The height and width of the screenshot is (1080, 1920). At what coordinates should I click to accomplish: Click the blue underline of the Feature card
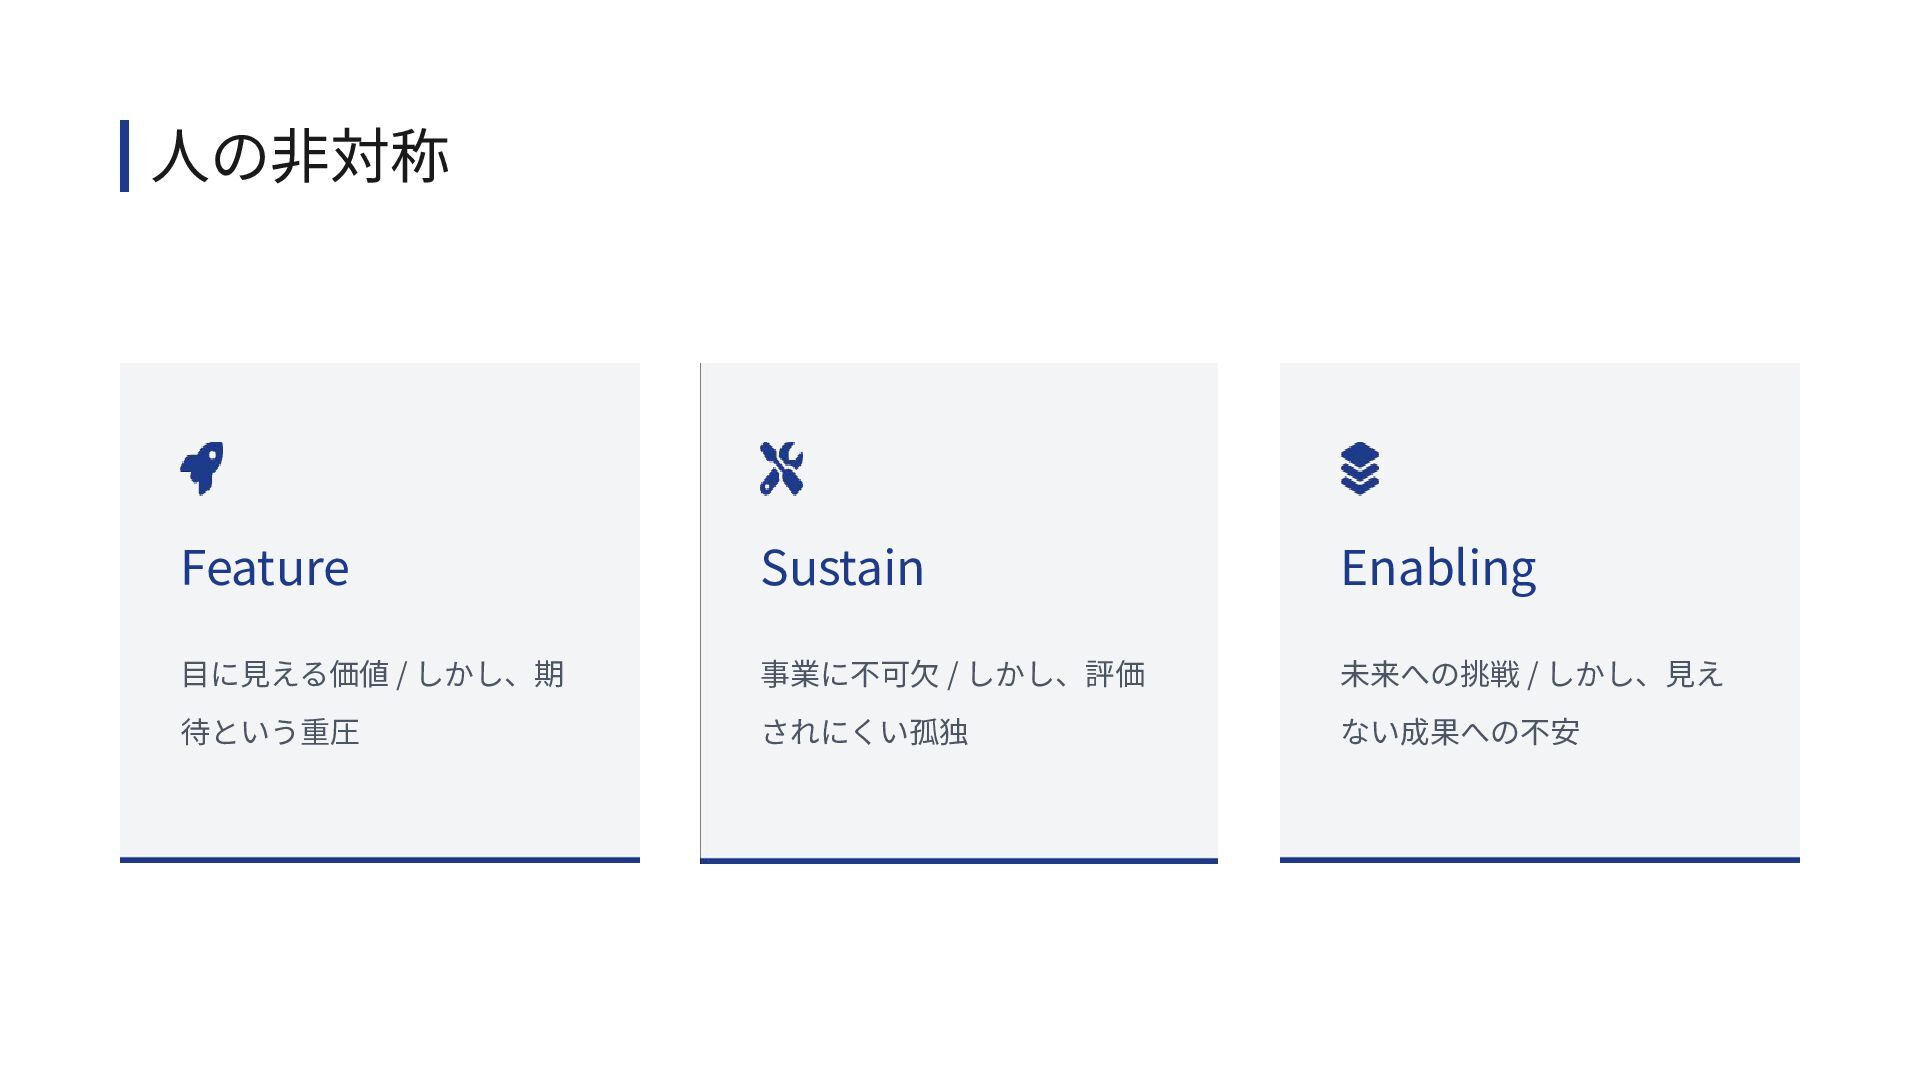[380, 859]
